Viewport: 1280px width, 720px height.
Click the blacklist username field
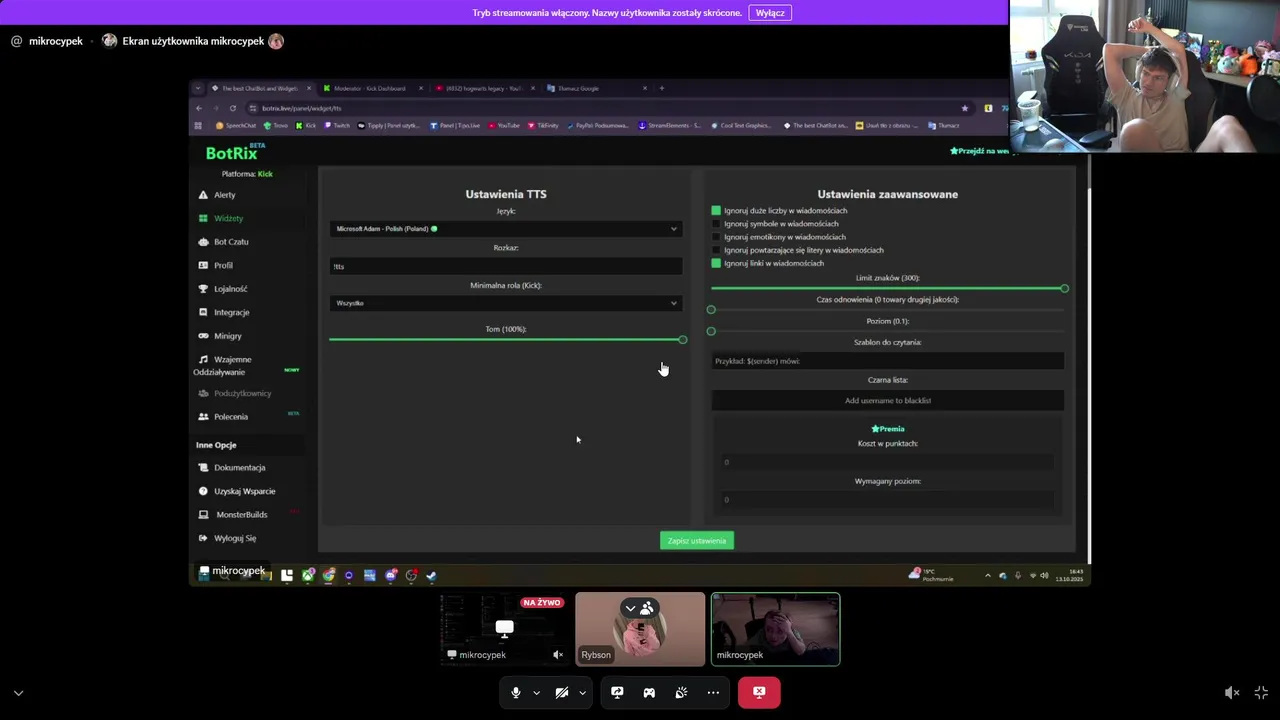(888, 400)
